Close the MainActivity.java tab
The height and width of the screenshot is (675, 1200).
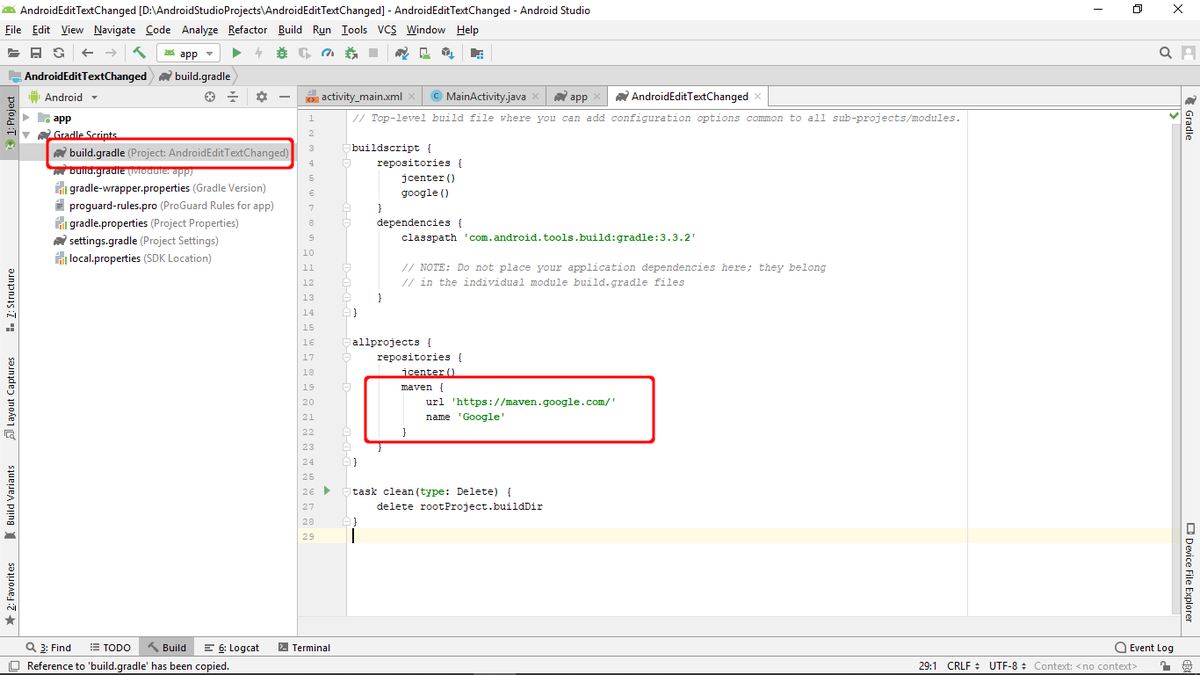[x=535, y=96]
